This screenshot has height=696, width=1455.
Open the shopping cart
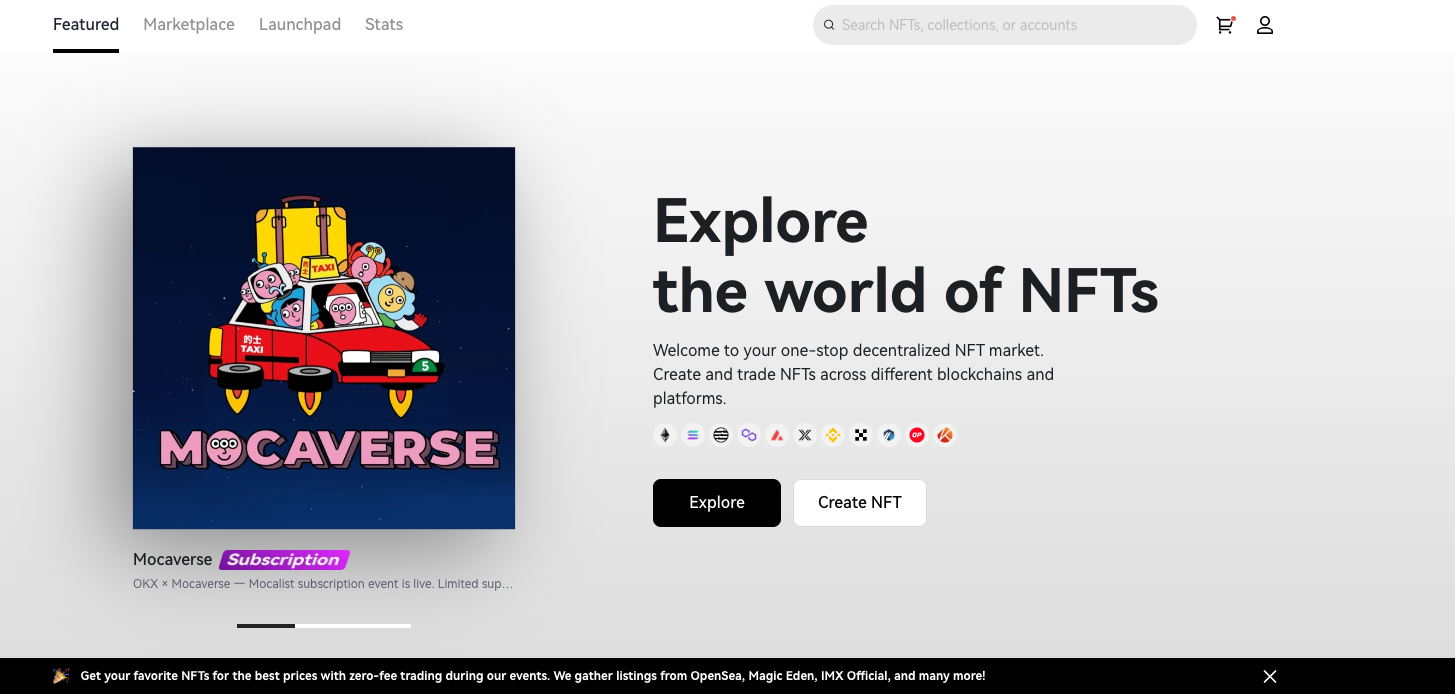(1225, 25)
